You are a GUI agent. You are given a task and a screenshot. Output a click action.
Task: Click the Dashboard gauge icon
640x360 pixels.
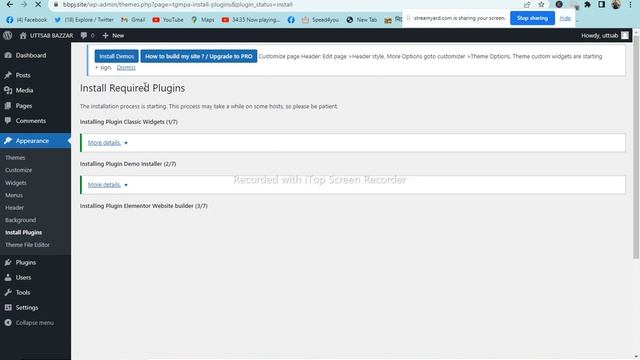(x=8, y=55)
